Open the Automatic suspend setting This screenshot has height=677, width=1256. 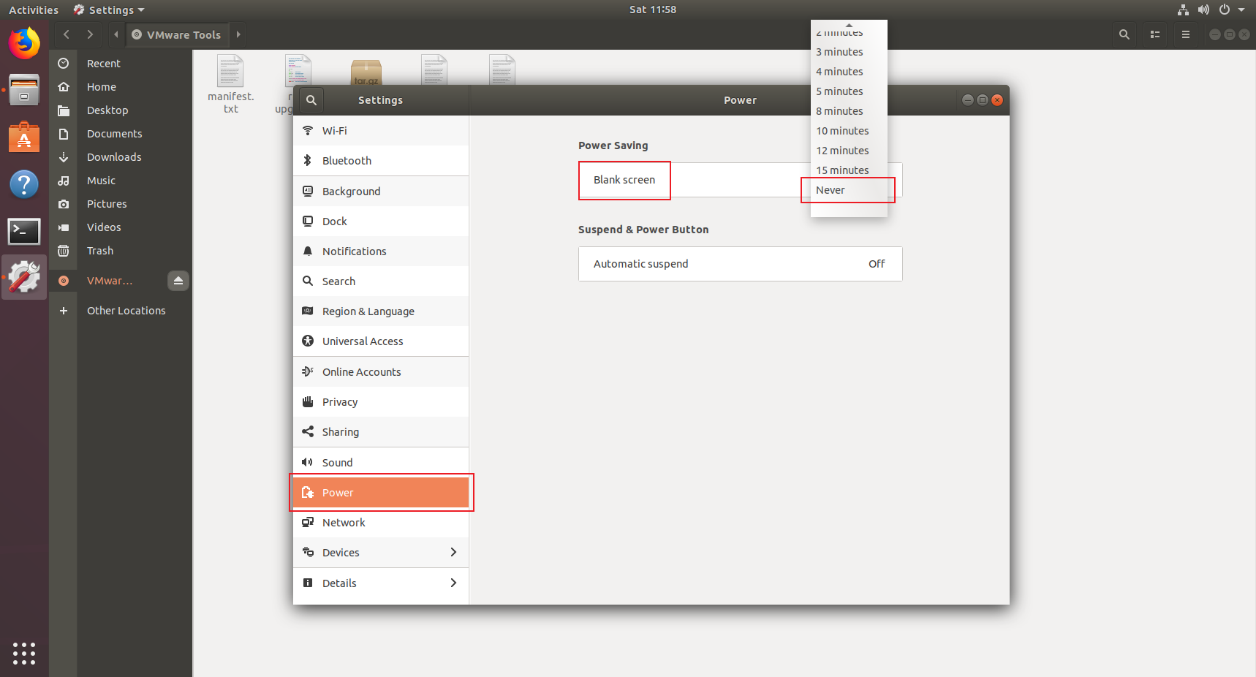tap(740, 264)
